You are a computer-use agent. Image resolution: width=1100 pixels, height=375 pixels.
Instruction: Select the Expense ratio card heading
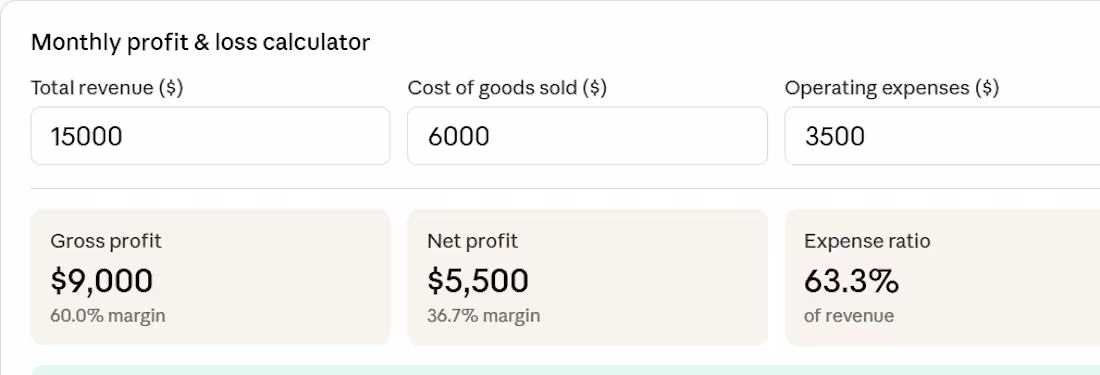tap(867, 241)
